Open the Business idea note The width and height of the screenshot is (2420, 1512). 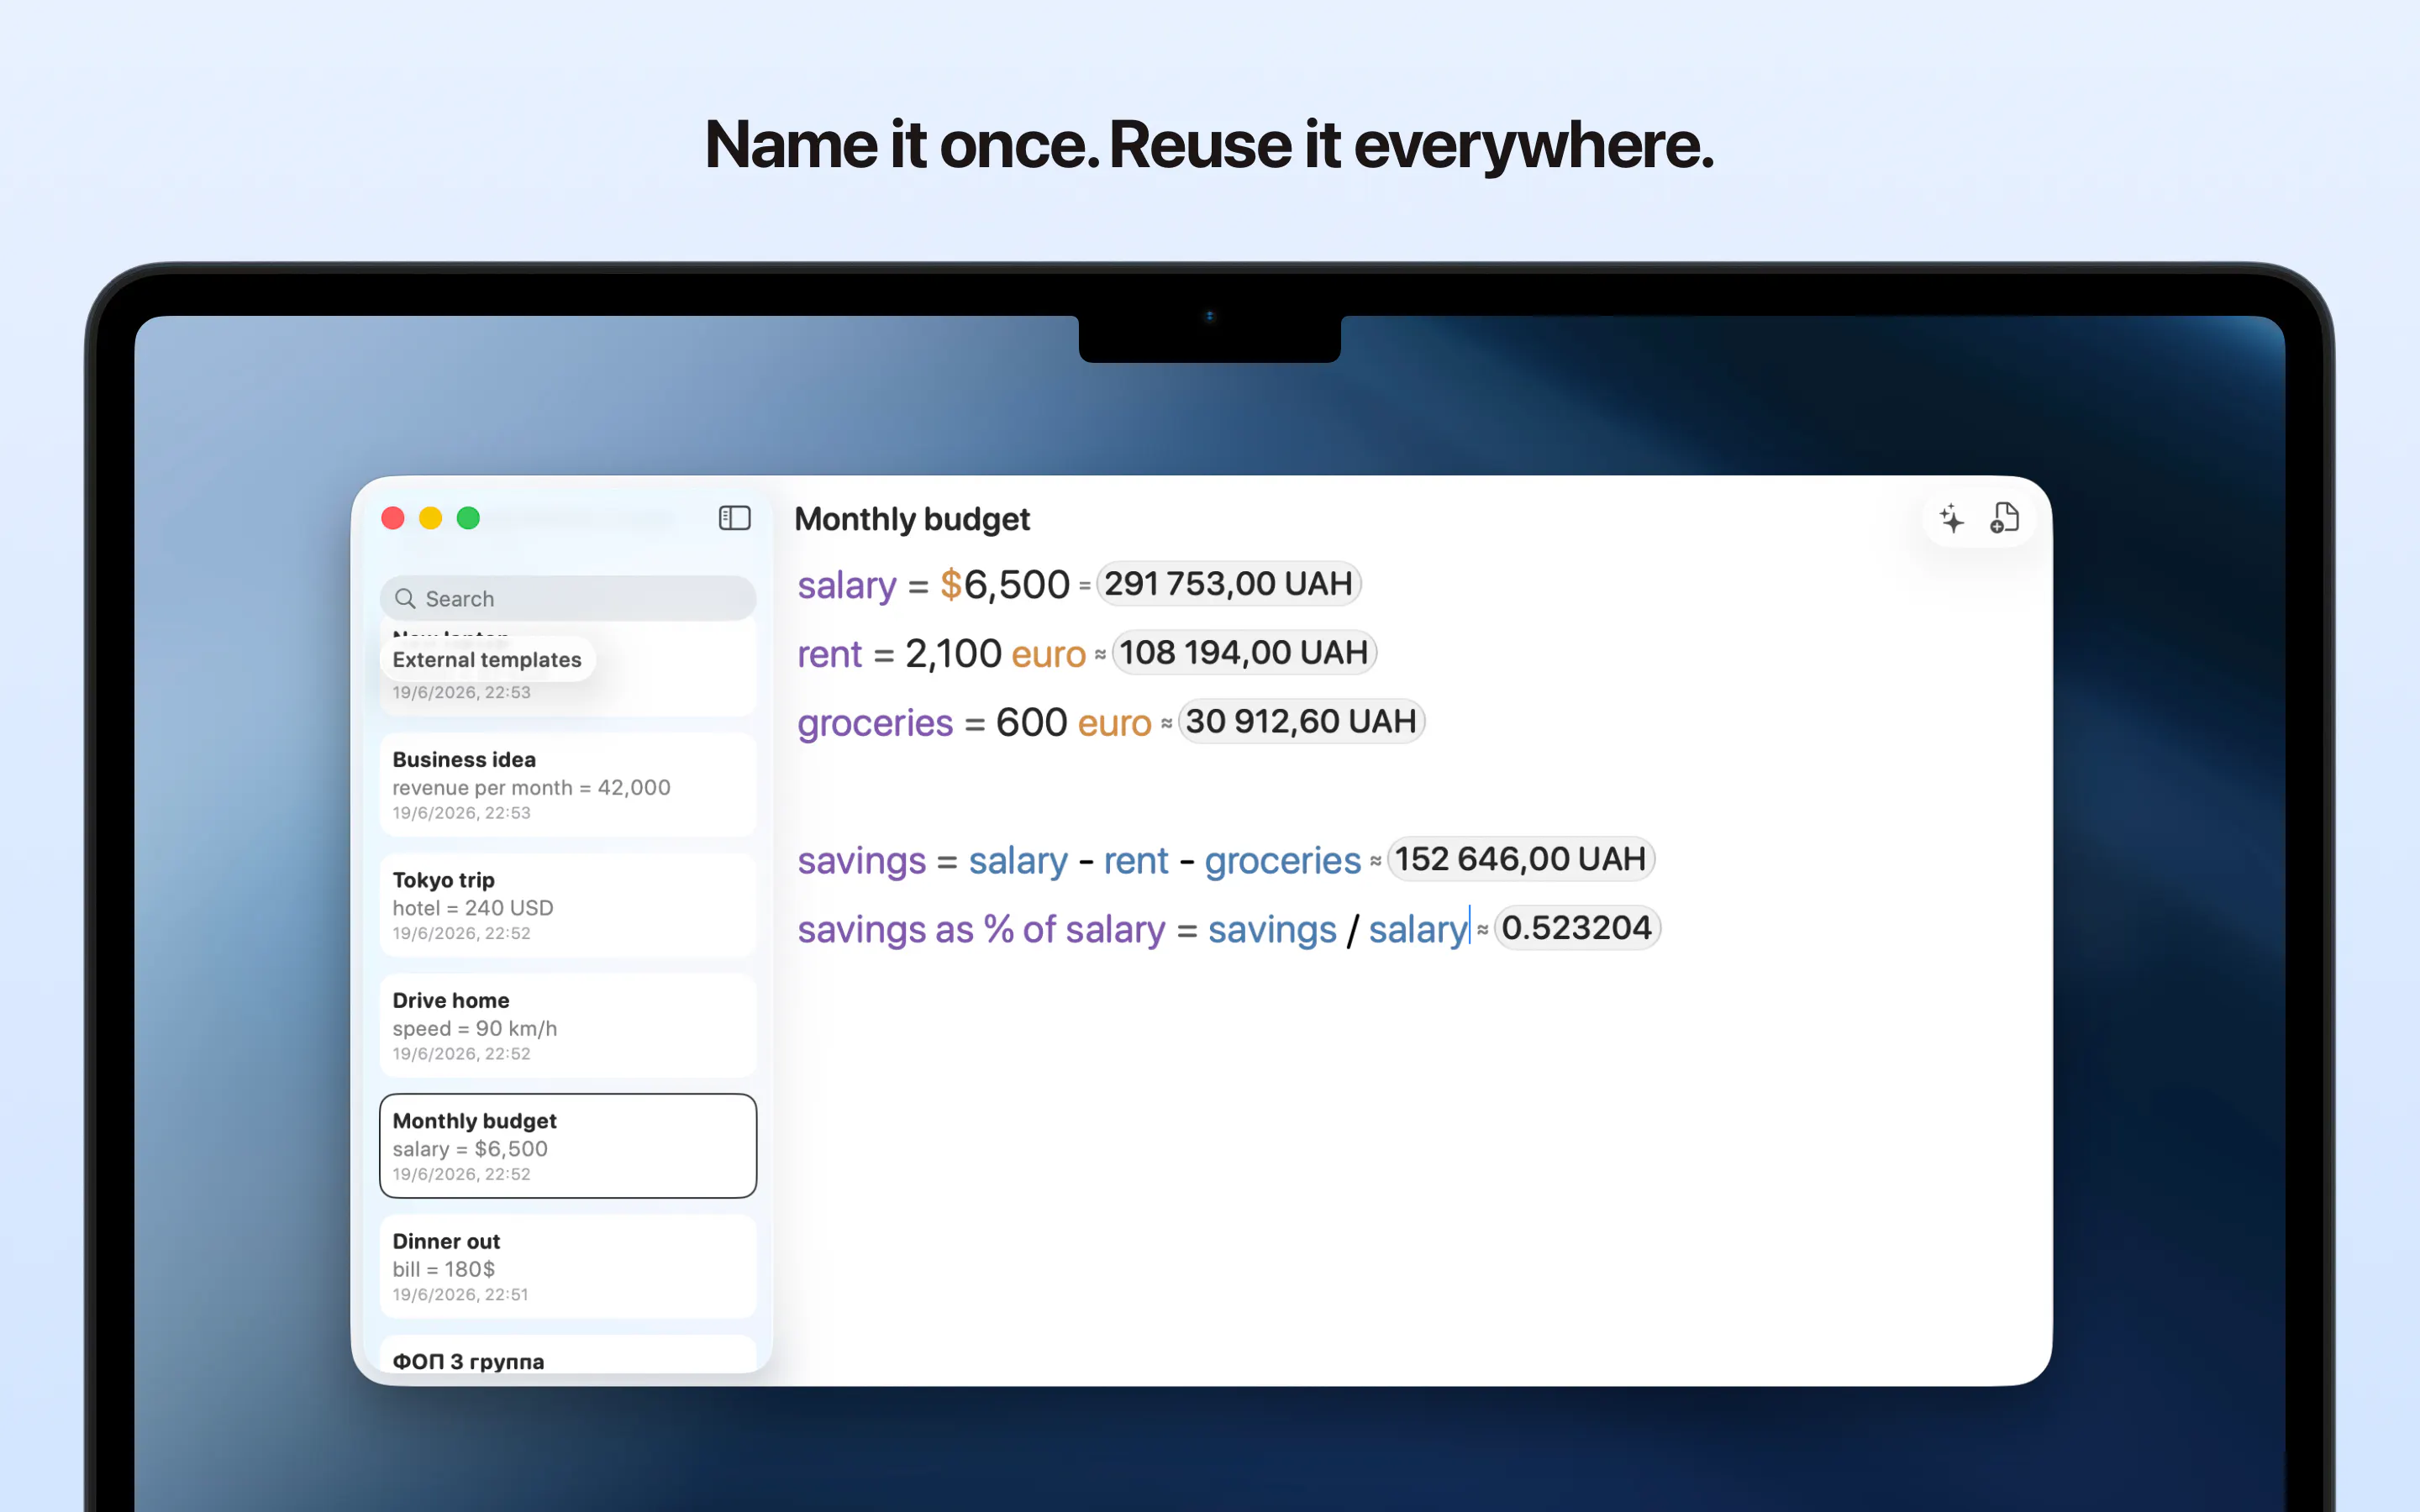568,785
